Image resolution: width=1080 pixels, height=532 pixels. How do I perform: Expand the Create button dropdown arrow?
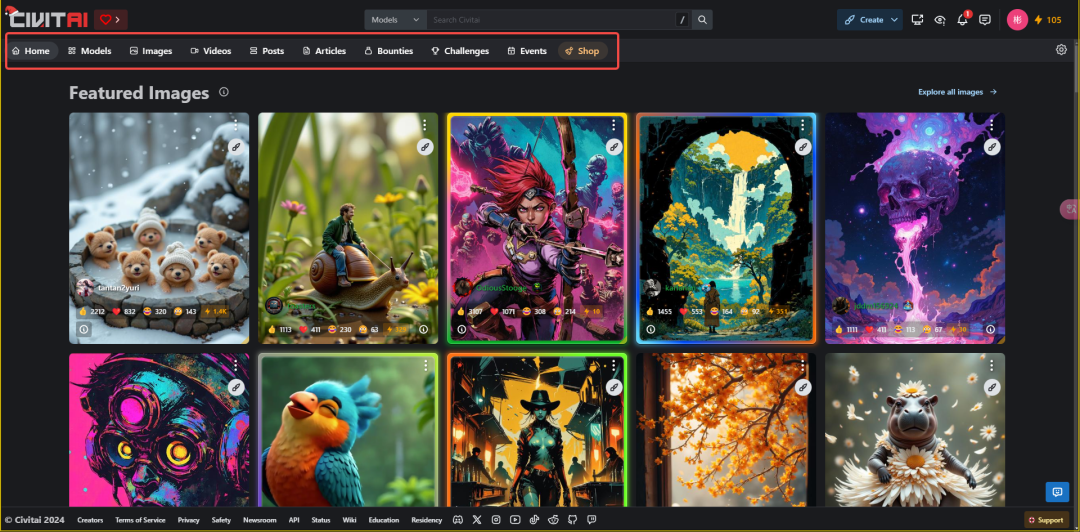pos(893,20)
